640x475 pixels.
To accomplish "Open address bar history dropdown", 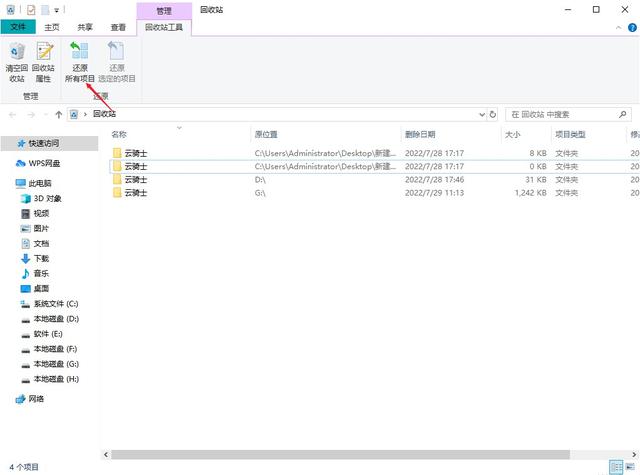I will [482, 115].
